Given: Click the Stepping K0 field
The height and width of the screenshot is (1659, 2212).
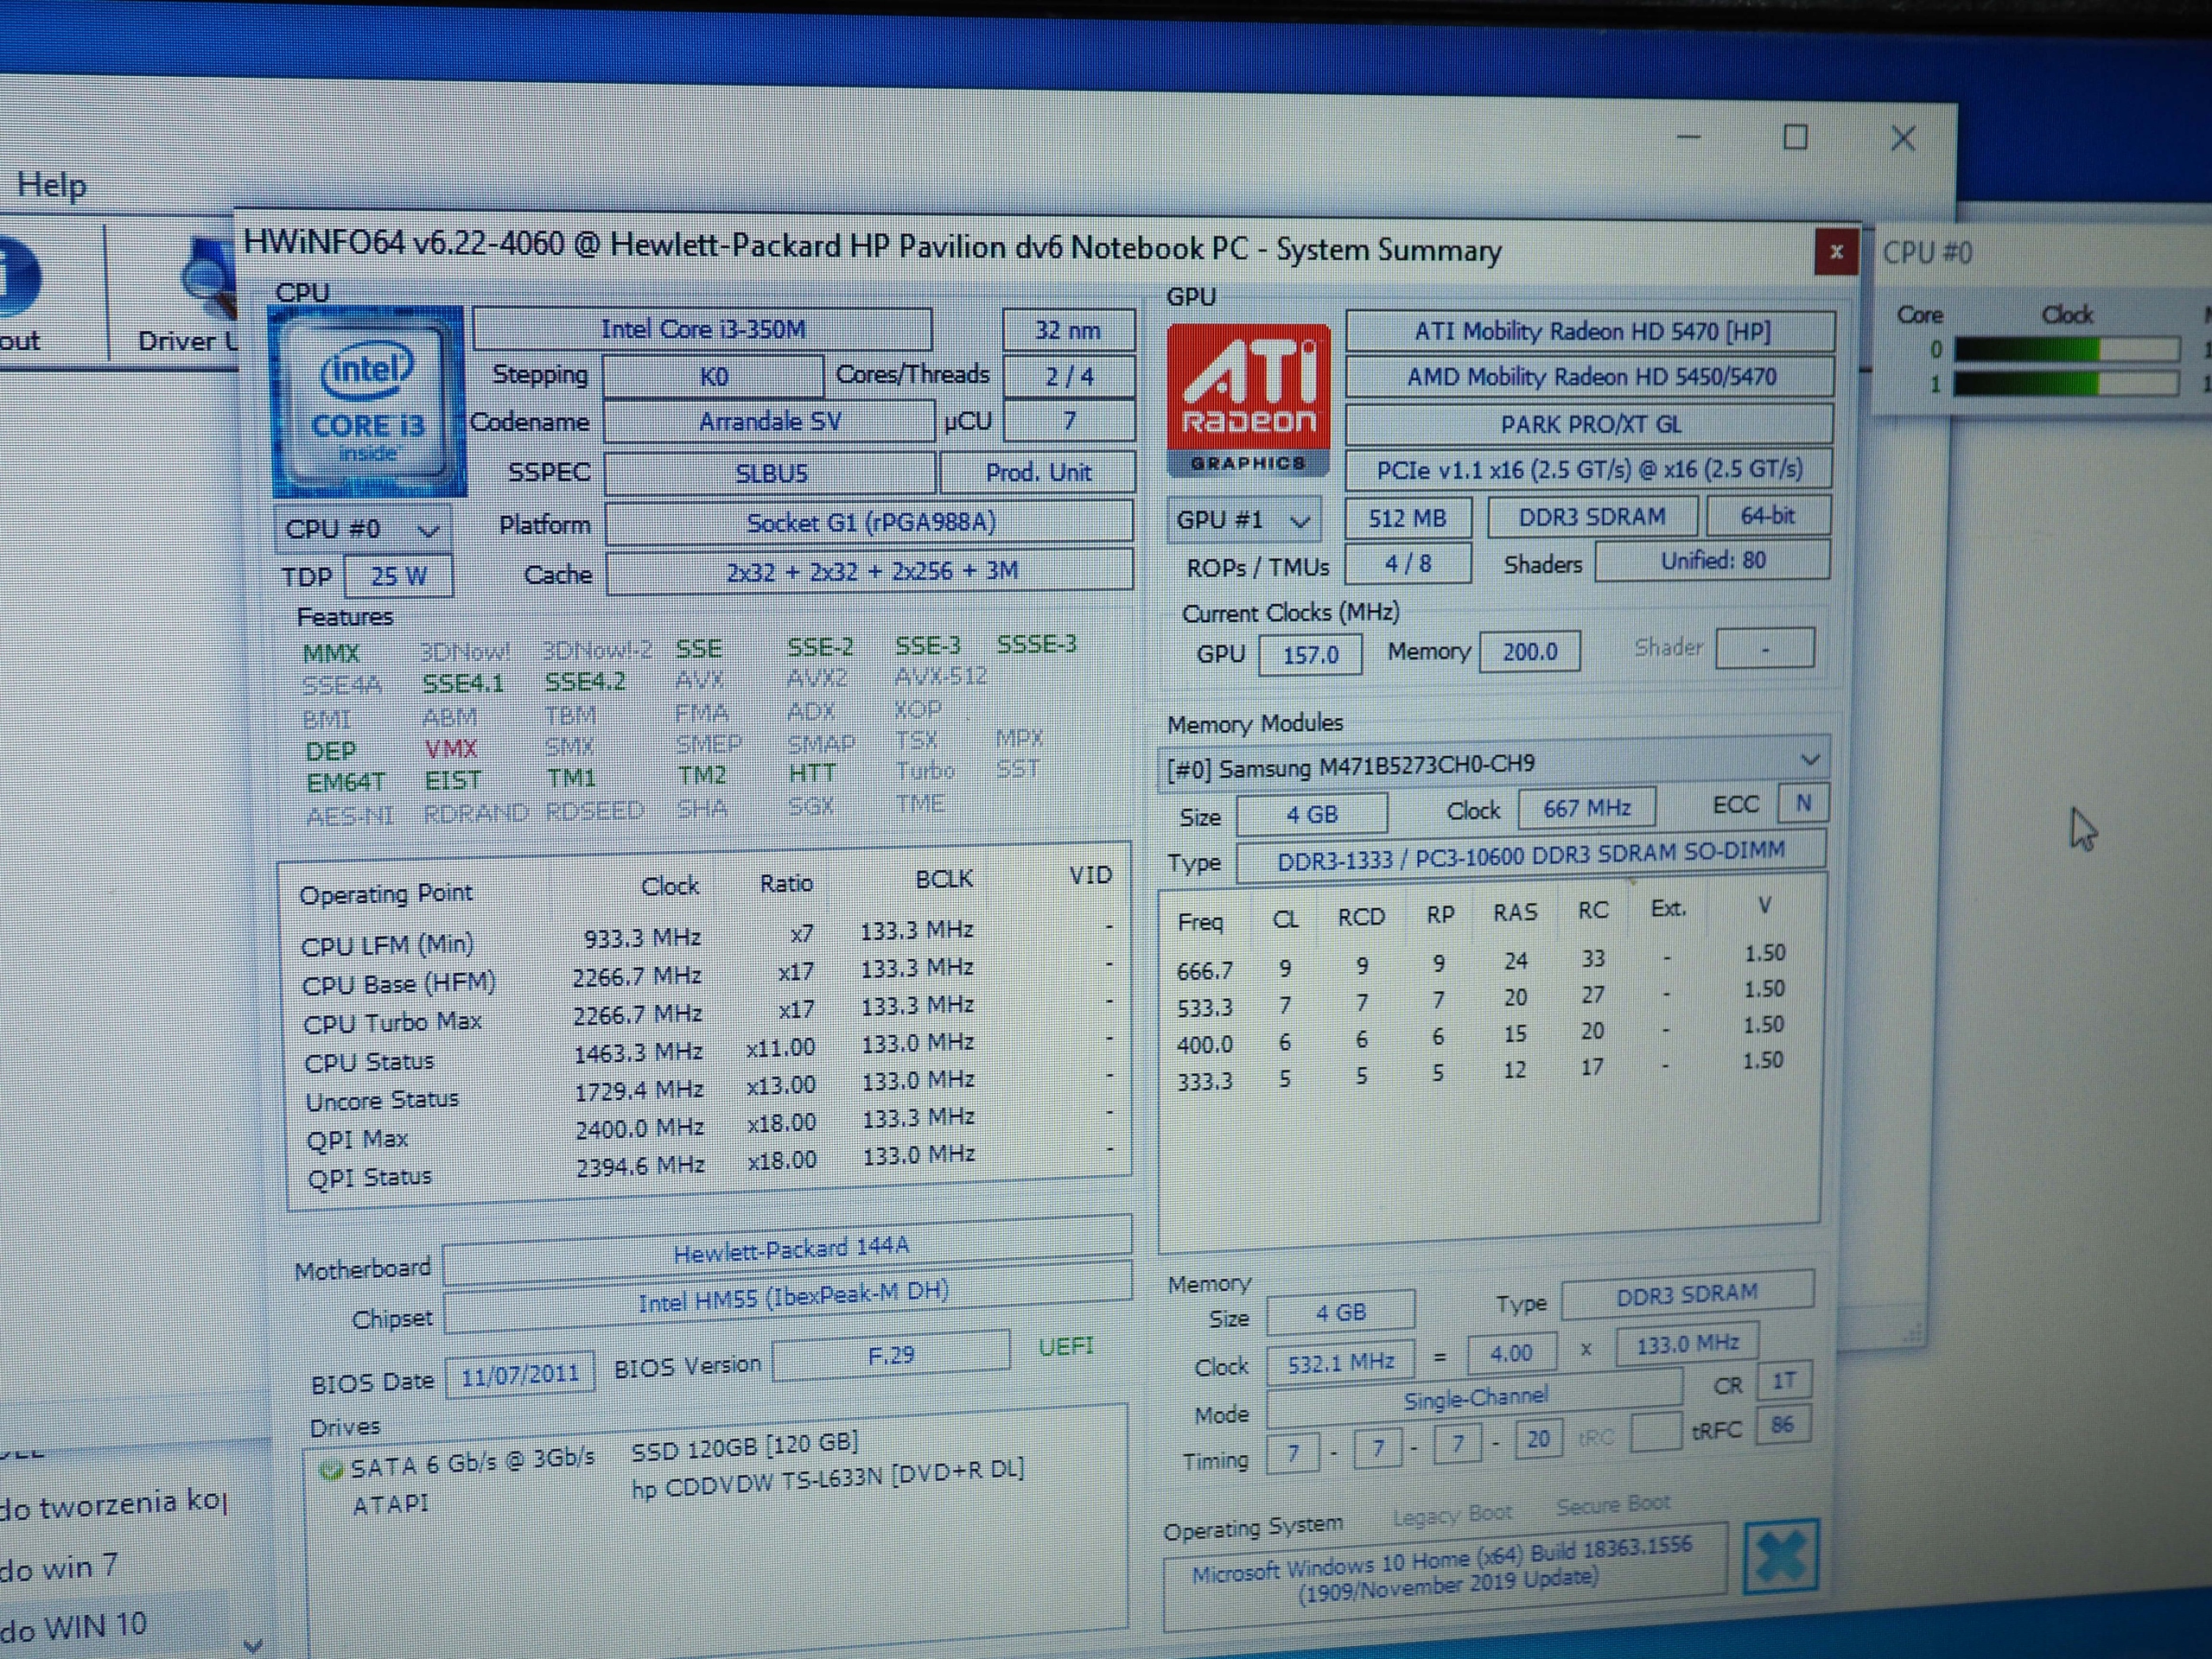Looking at the screenshot, I should [713, 376].
